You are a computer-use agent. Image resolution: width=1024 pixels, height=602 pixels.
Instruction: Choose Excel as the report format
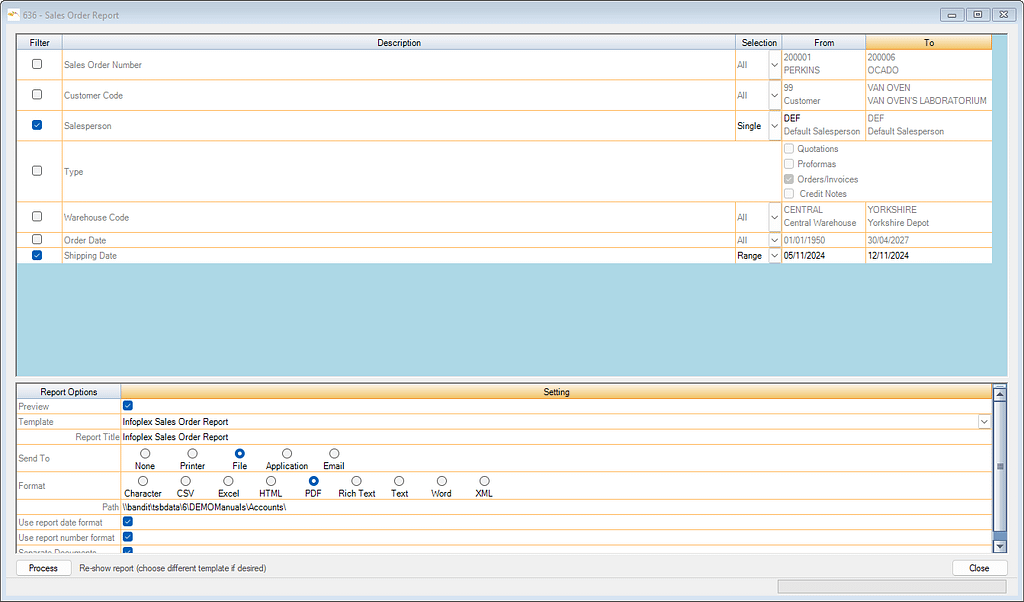click(229, 481)
